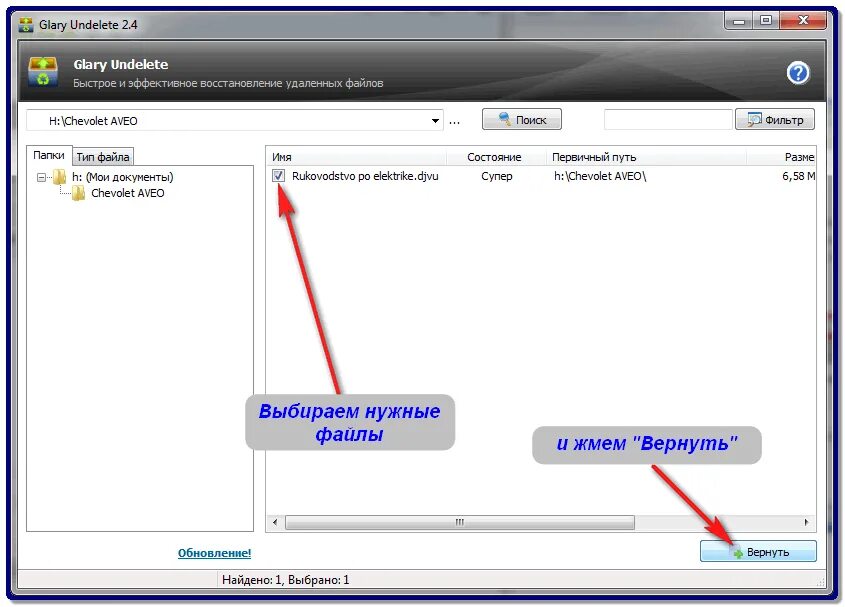Click the h:\Chevolet AVEO\ path cell
845x607 pixels.
(600, 176)
